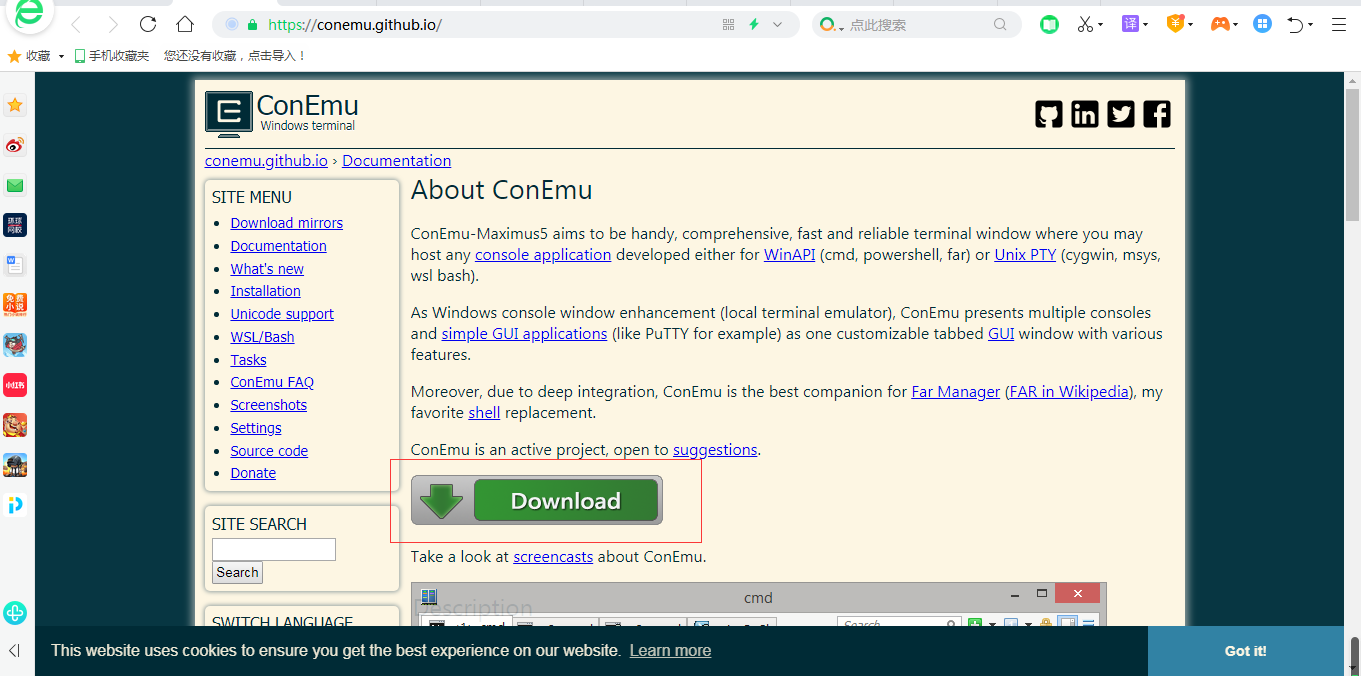Open ConEmu Twitter icon link

coord(1121,114)
